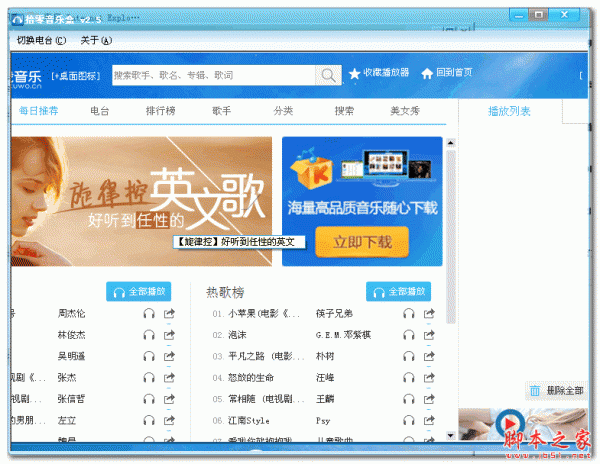
Task: Click video ad thumbnail play button
Action: tap(510, 423)
